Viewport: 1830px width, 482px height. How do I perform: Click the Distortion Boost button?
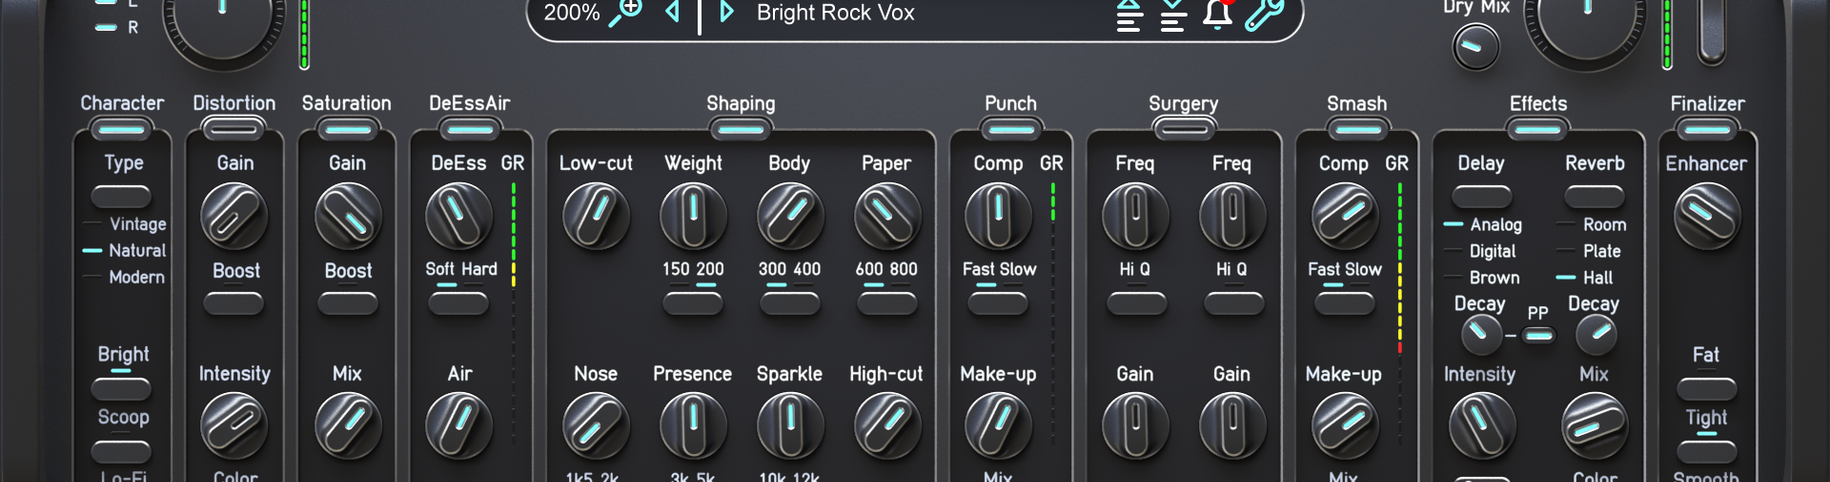click(234, 303)
